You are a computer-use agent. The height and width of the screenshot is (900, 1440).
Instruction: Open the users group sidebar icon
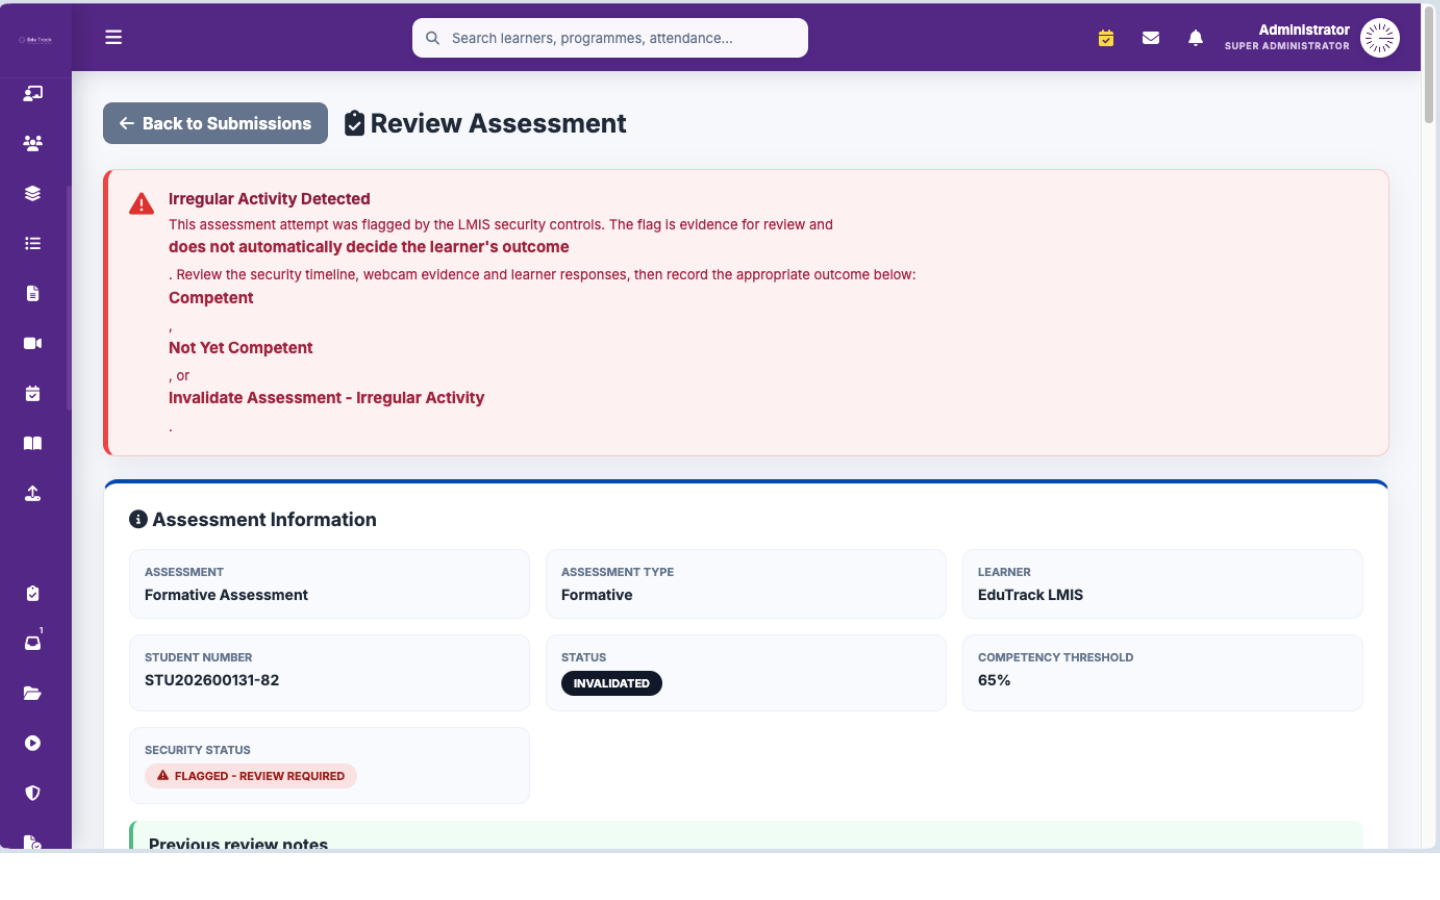33,143
